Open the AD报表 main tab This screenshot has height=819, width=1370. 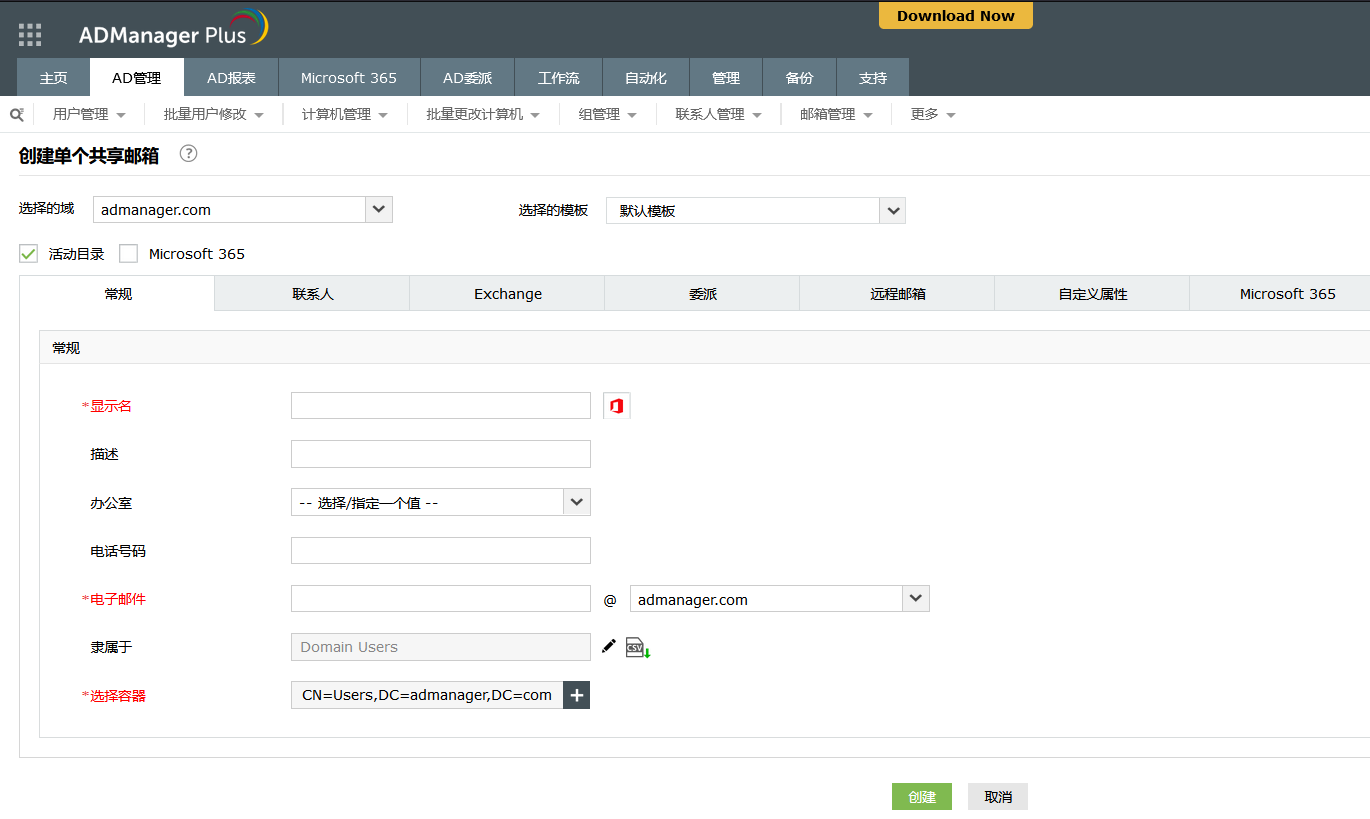pyautogui.click(x=231, y=78)
